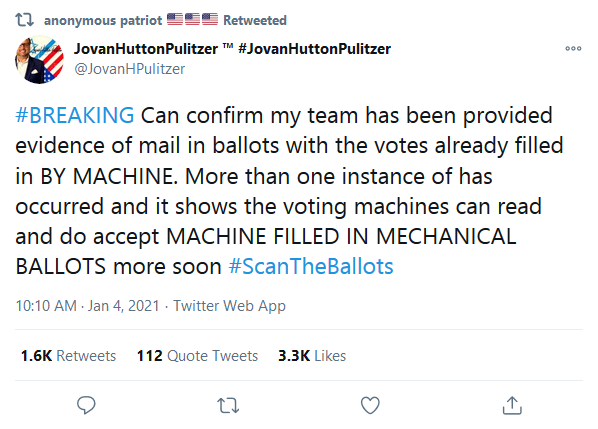Screen dimensions: 598x429
Task: View the 112 Quote Tweets list
Action: (x=198, y=356)
